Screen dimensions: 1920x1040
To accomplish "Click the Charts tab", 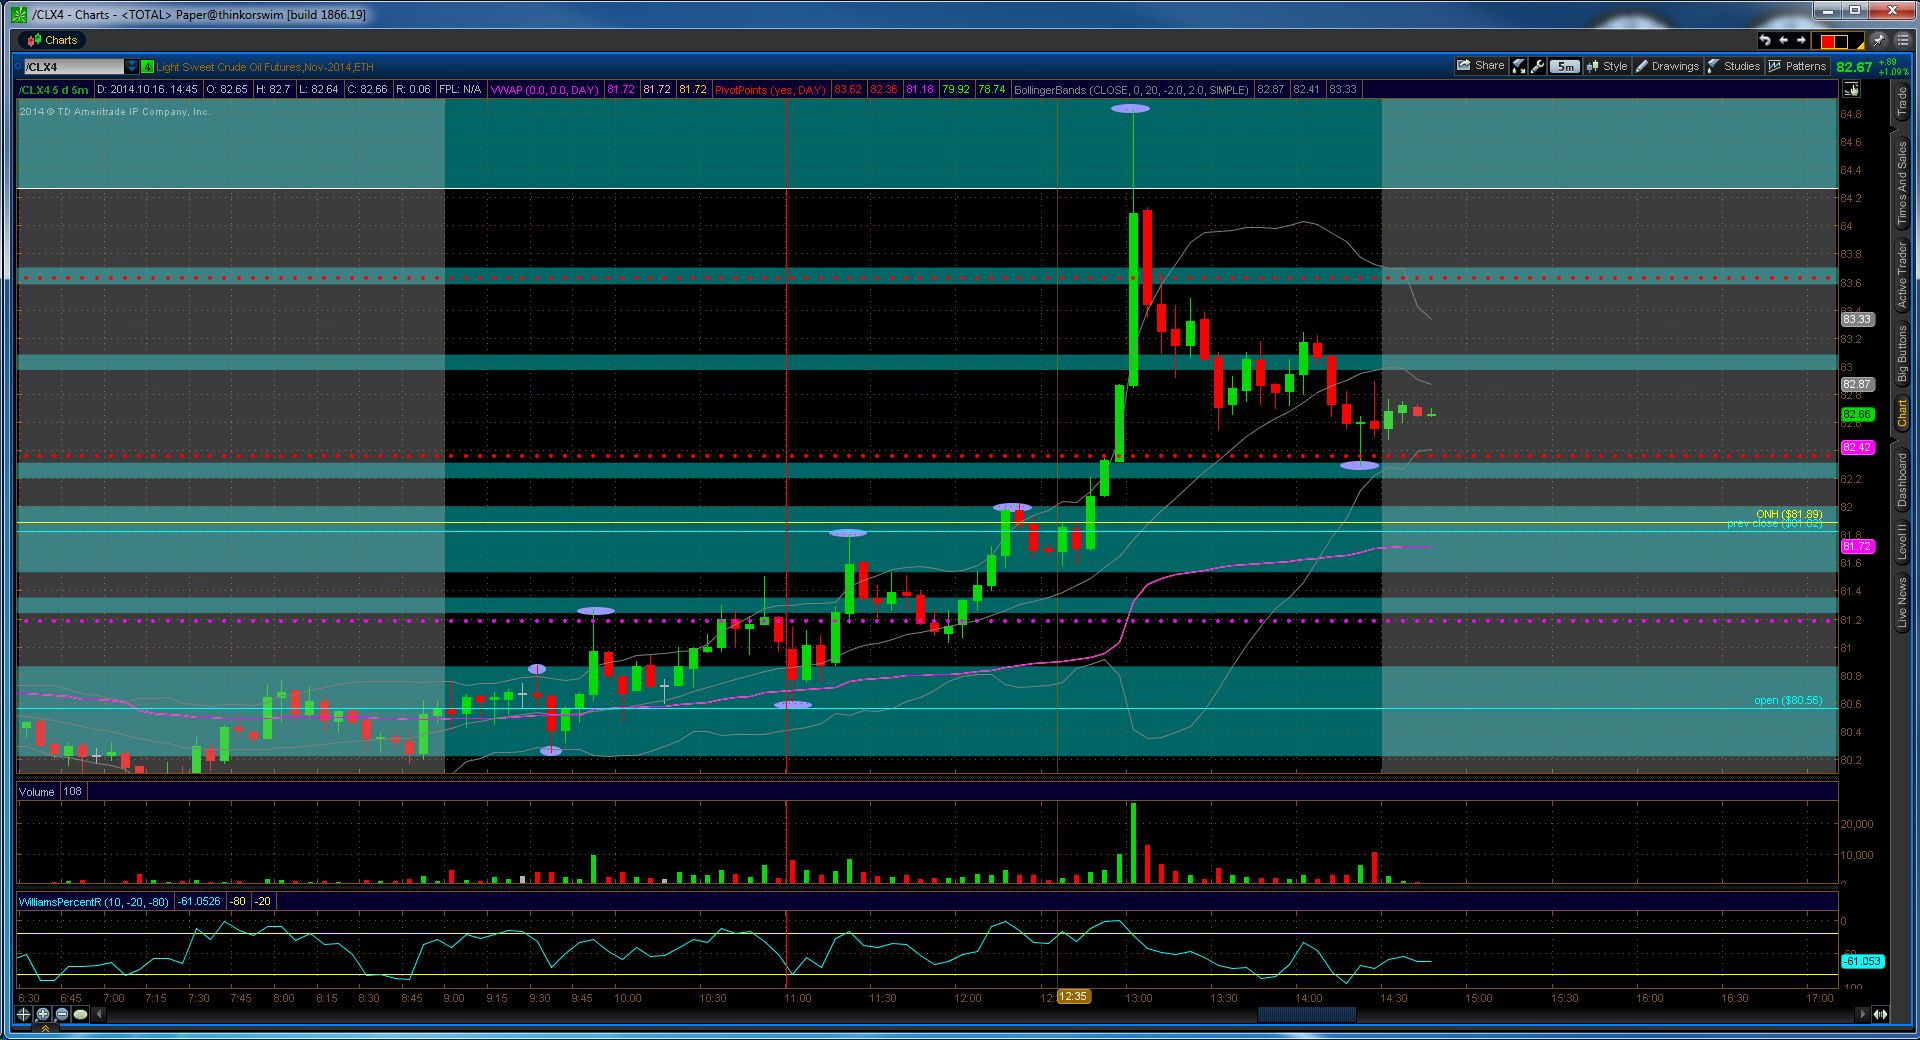I will point(52,40).
